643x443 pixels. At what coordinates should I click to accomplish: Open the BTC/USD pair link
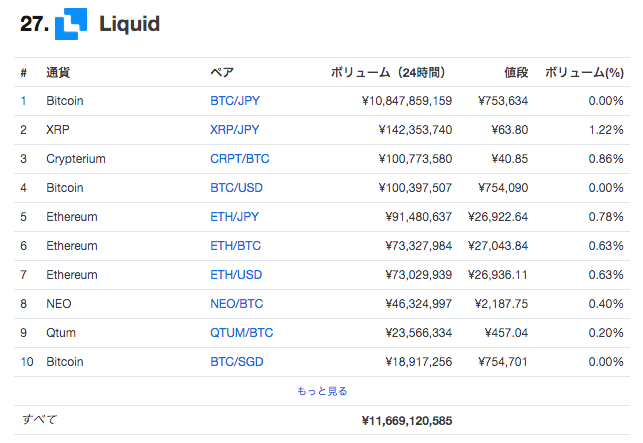pos(236,187)
